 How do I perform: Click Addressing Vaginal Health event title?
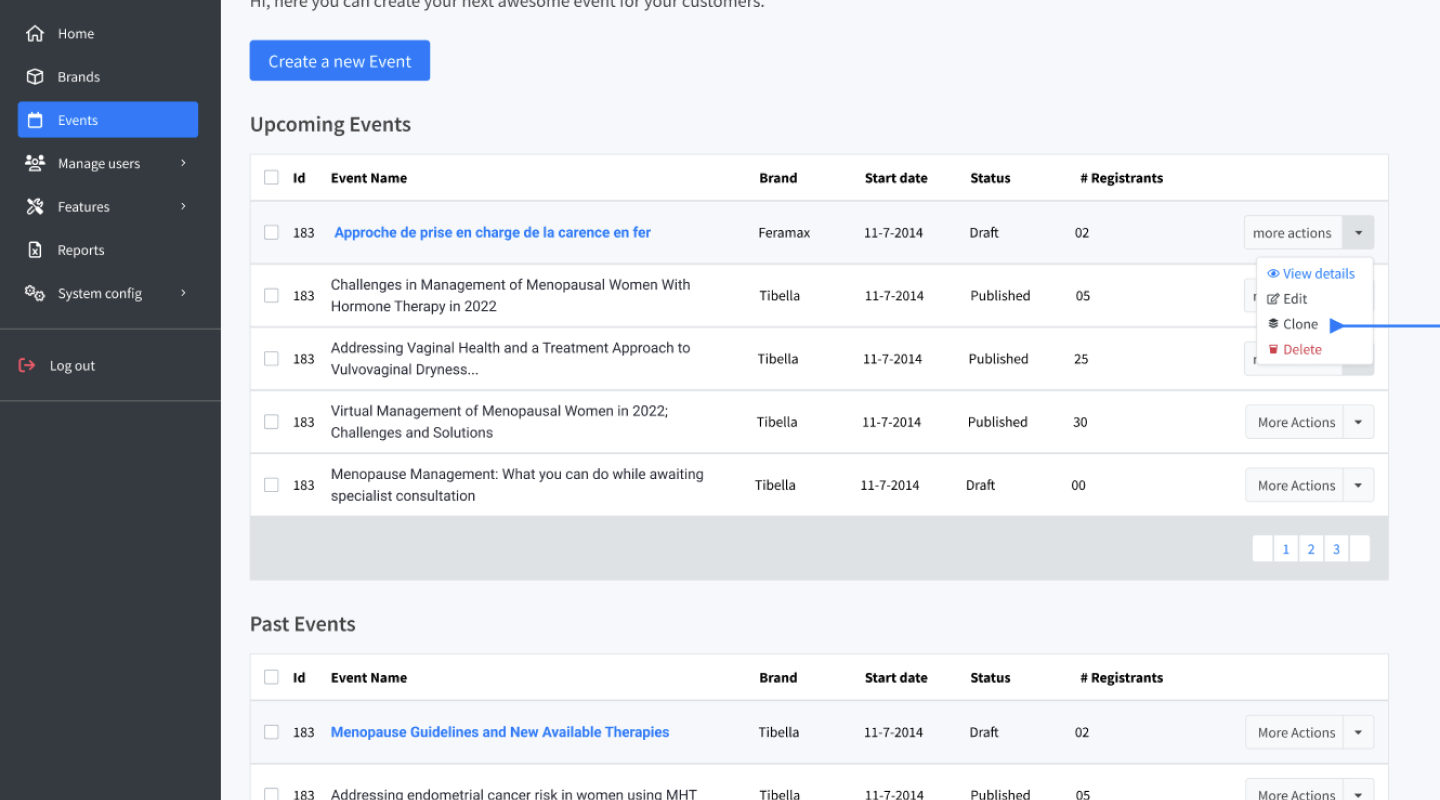pyautogui.click(x=511, y=359)
